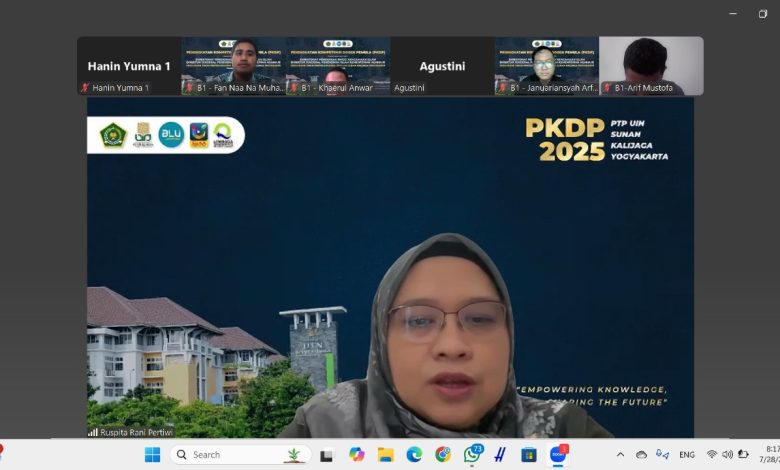780x470 pixels.
Task: Open WhatsApp with unread message badge
Action: [472, 455]
